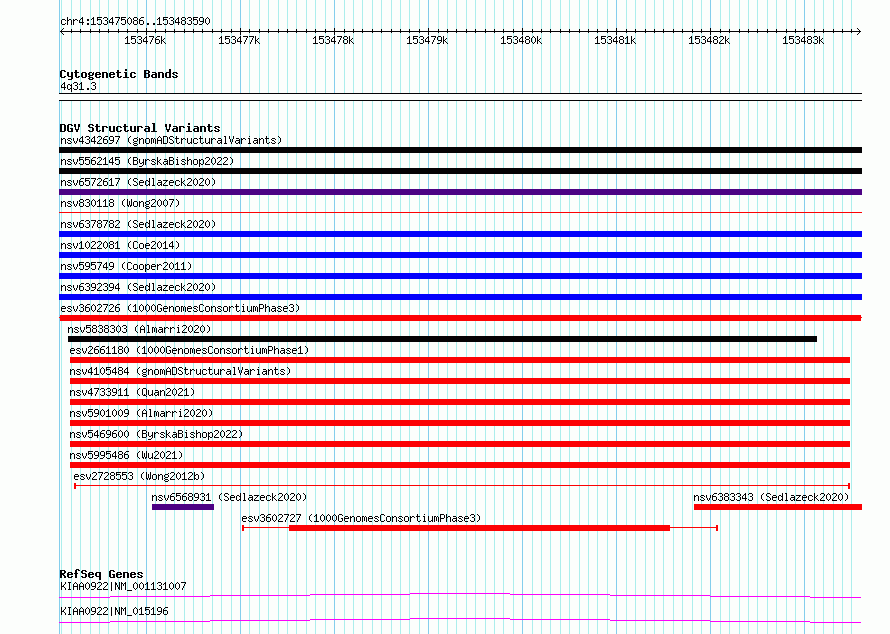Screen dimensions: 890x634
Task: Click the blue bar under nsv6378782
Action: [460, 234]
